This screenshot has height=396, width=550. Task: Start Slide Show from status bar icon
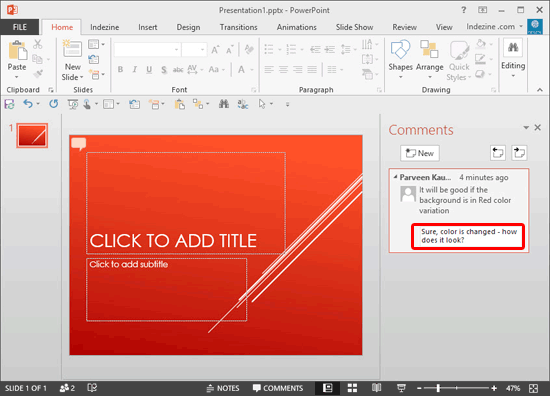[401, 388]
